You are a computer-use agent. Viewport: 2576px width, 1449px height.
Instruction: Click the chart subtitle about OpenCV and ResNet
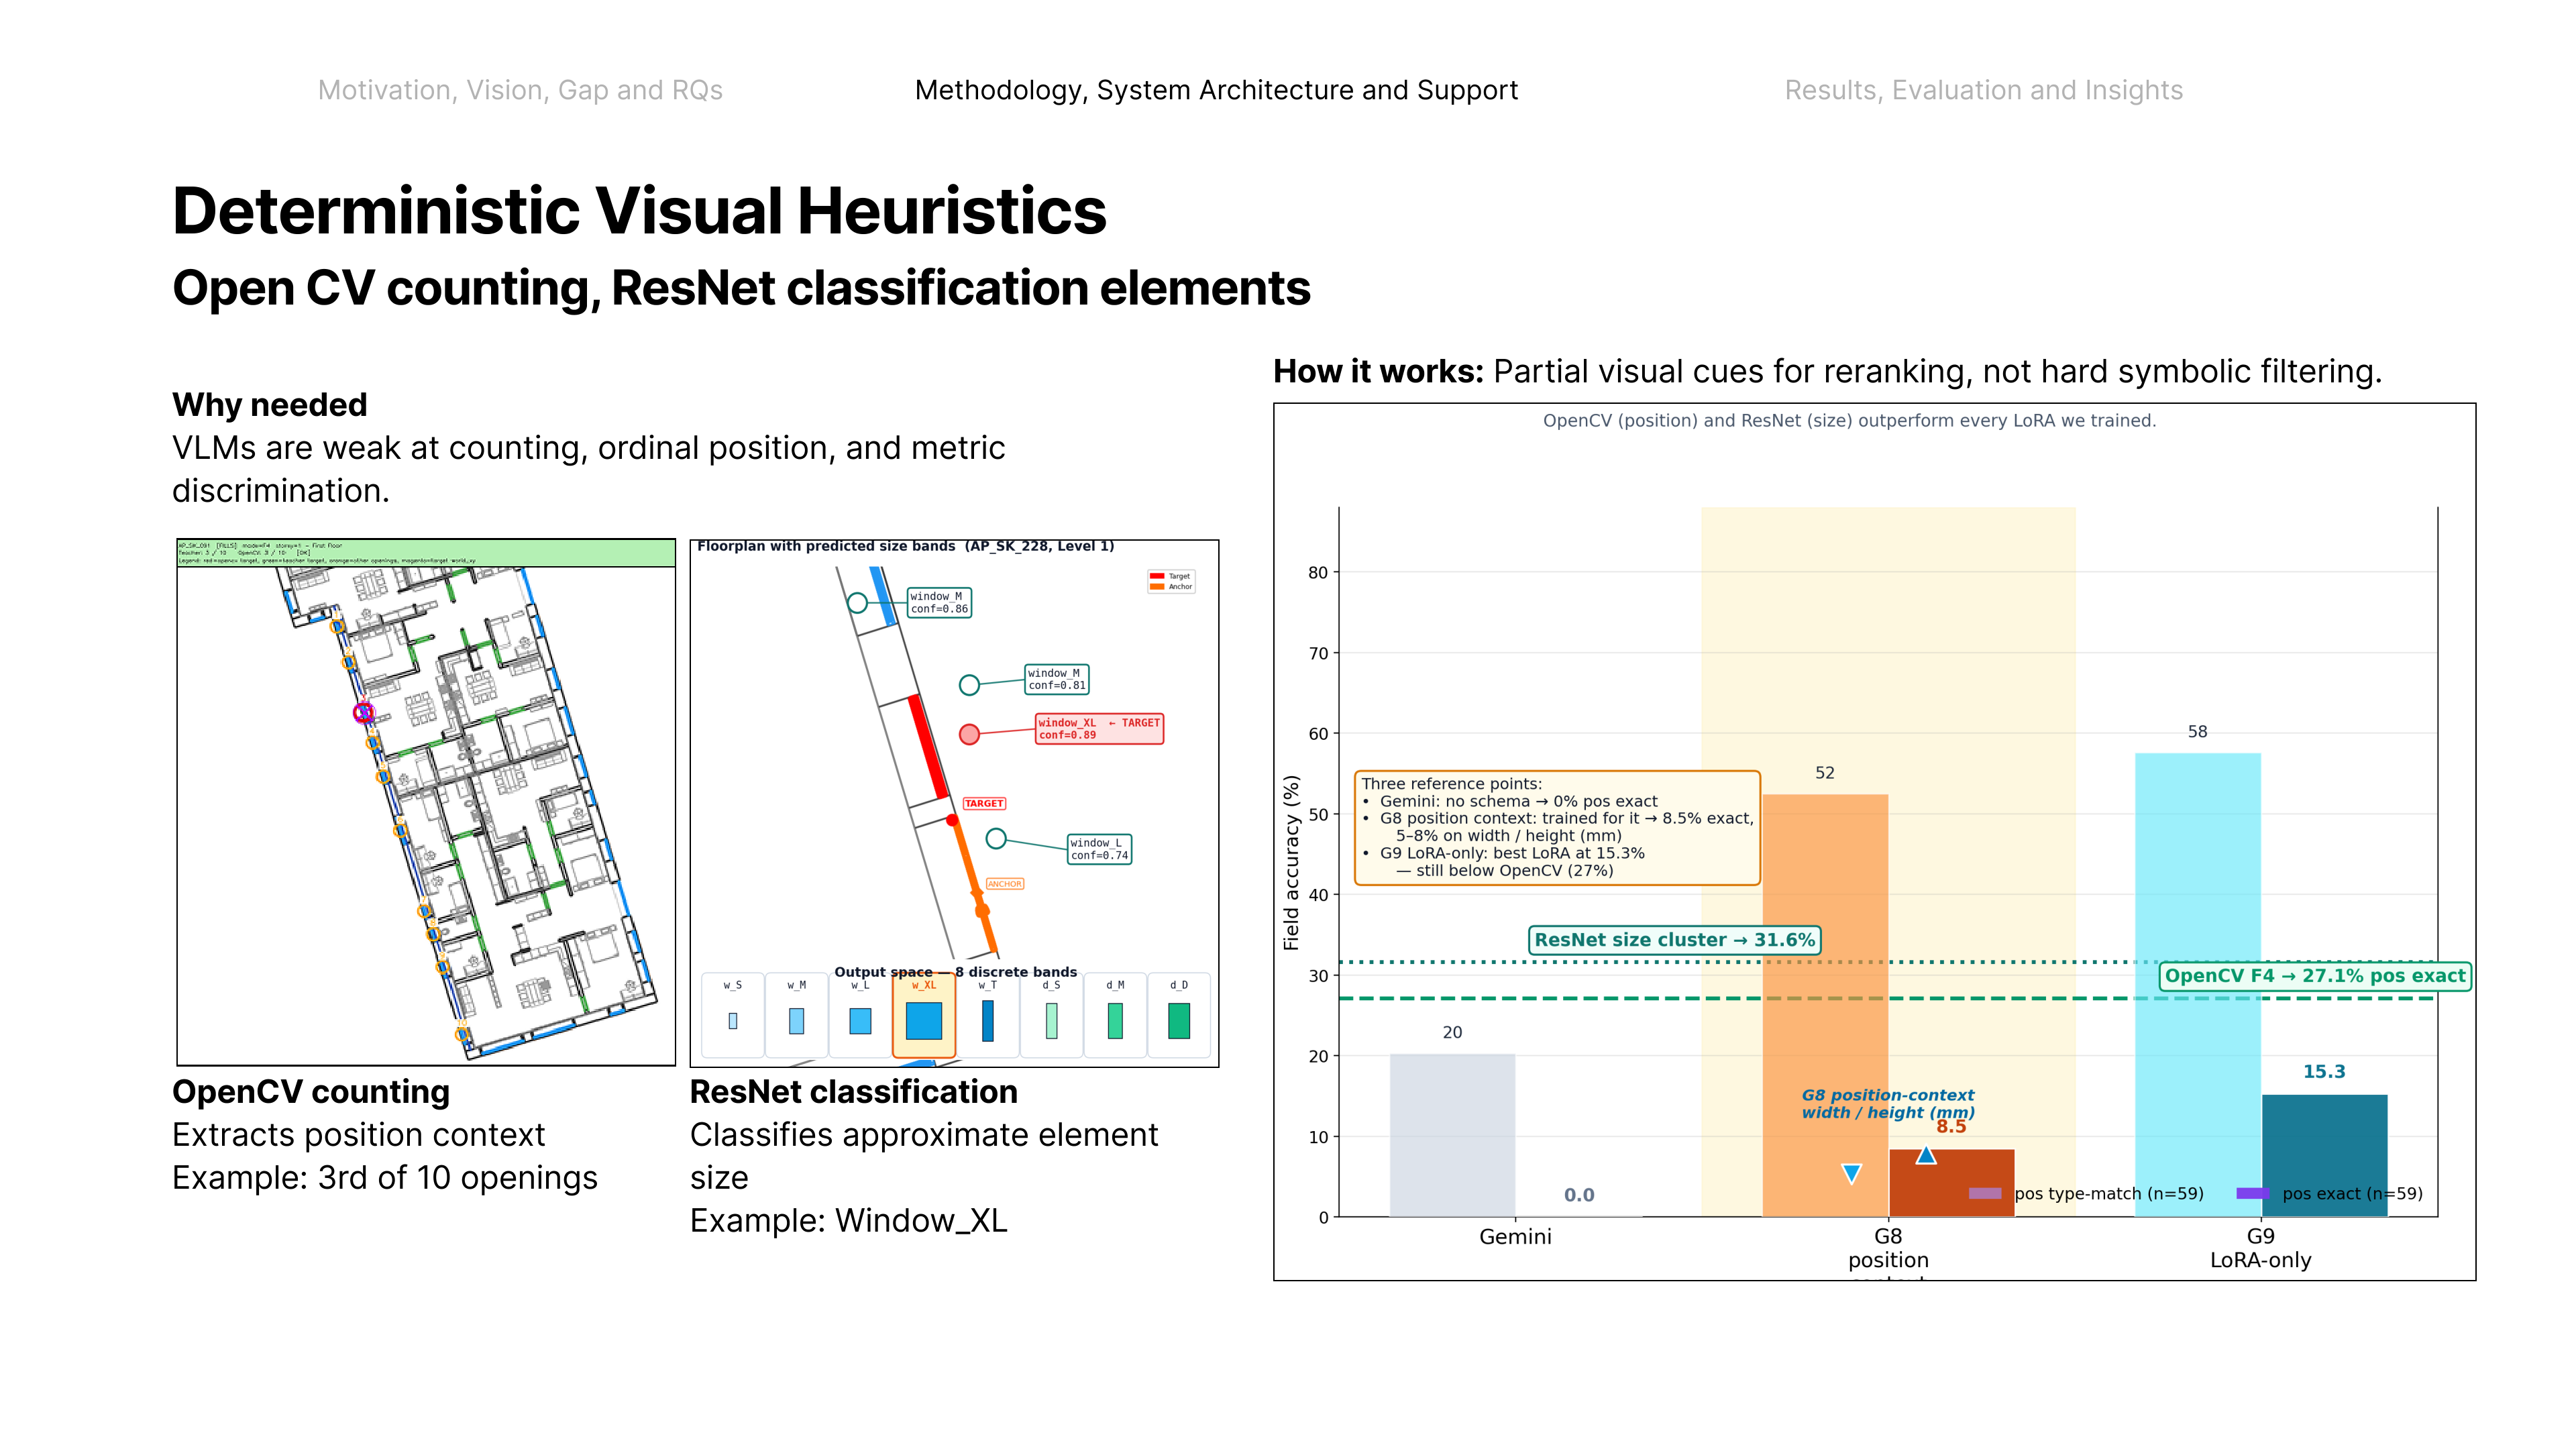[1849, 421]
